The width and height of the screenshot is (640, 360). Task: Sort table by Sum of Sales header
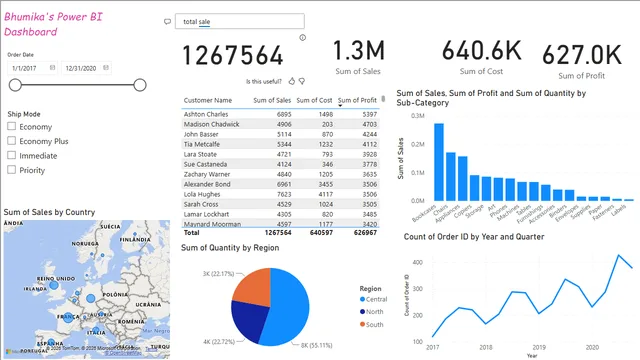(x=272, y=100)
